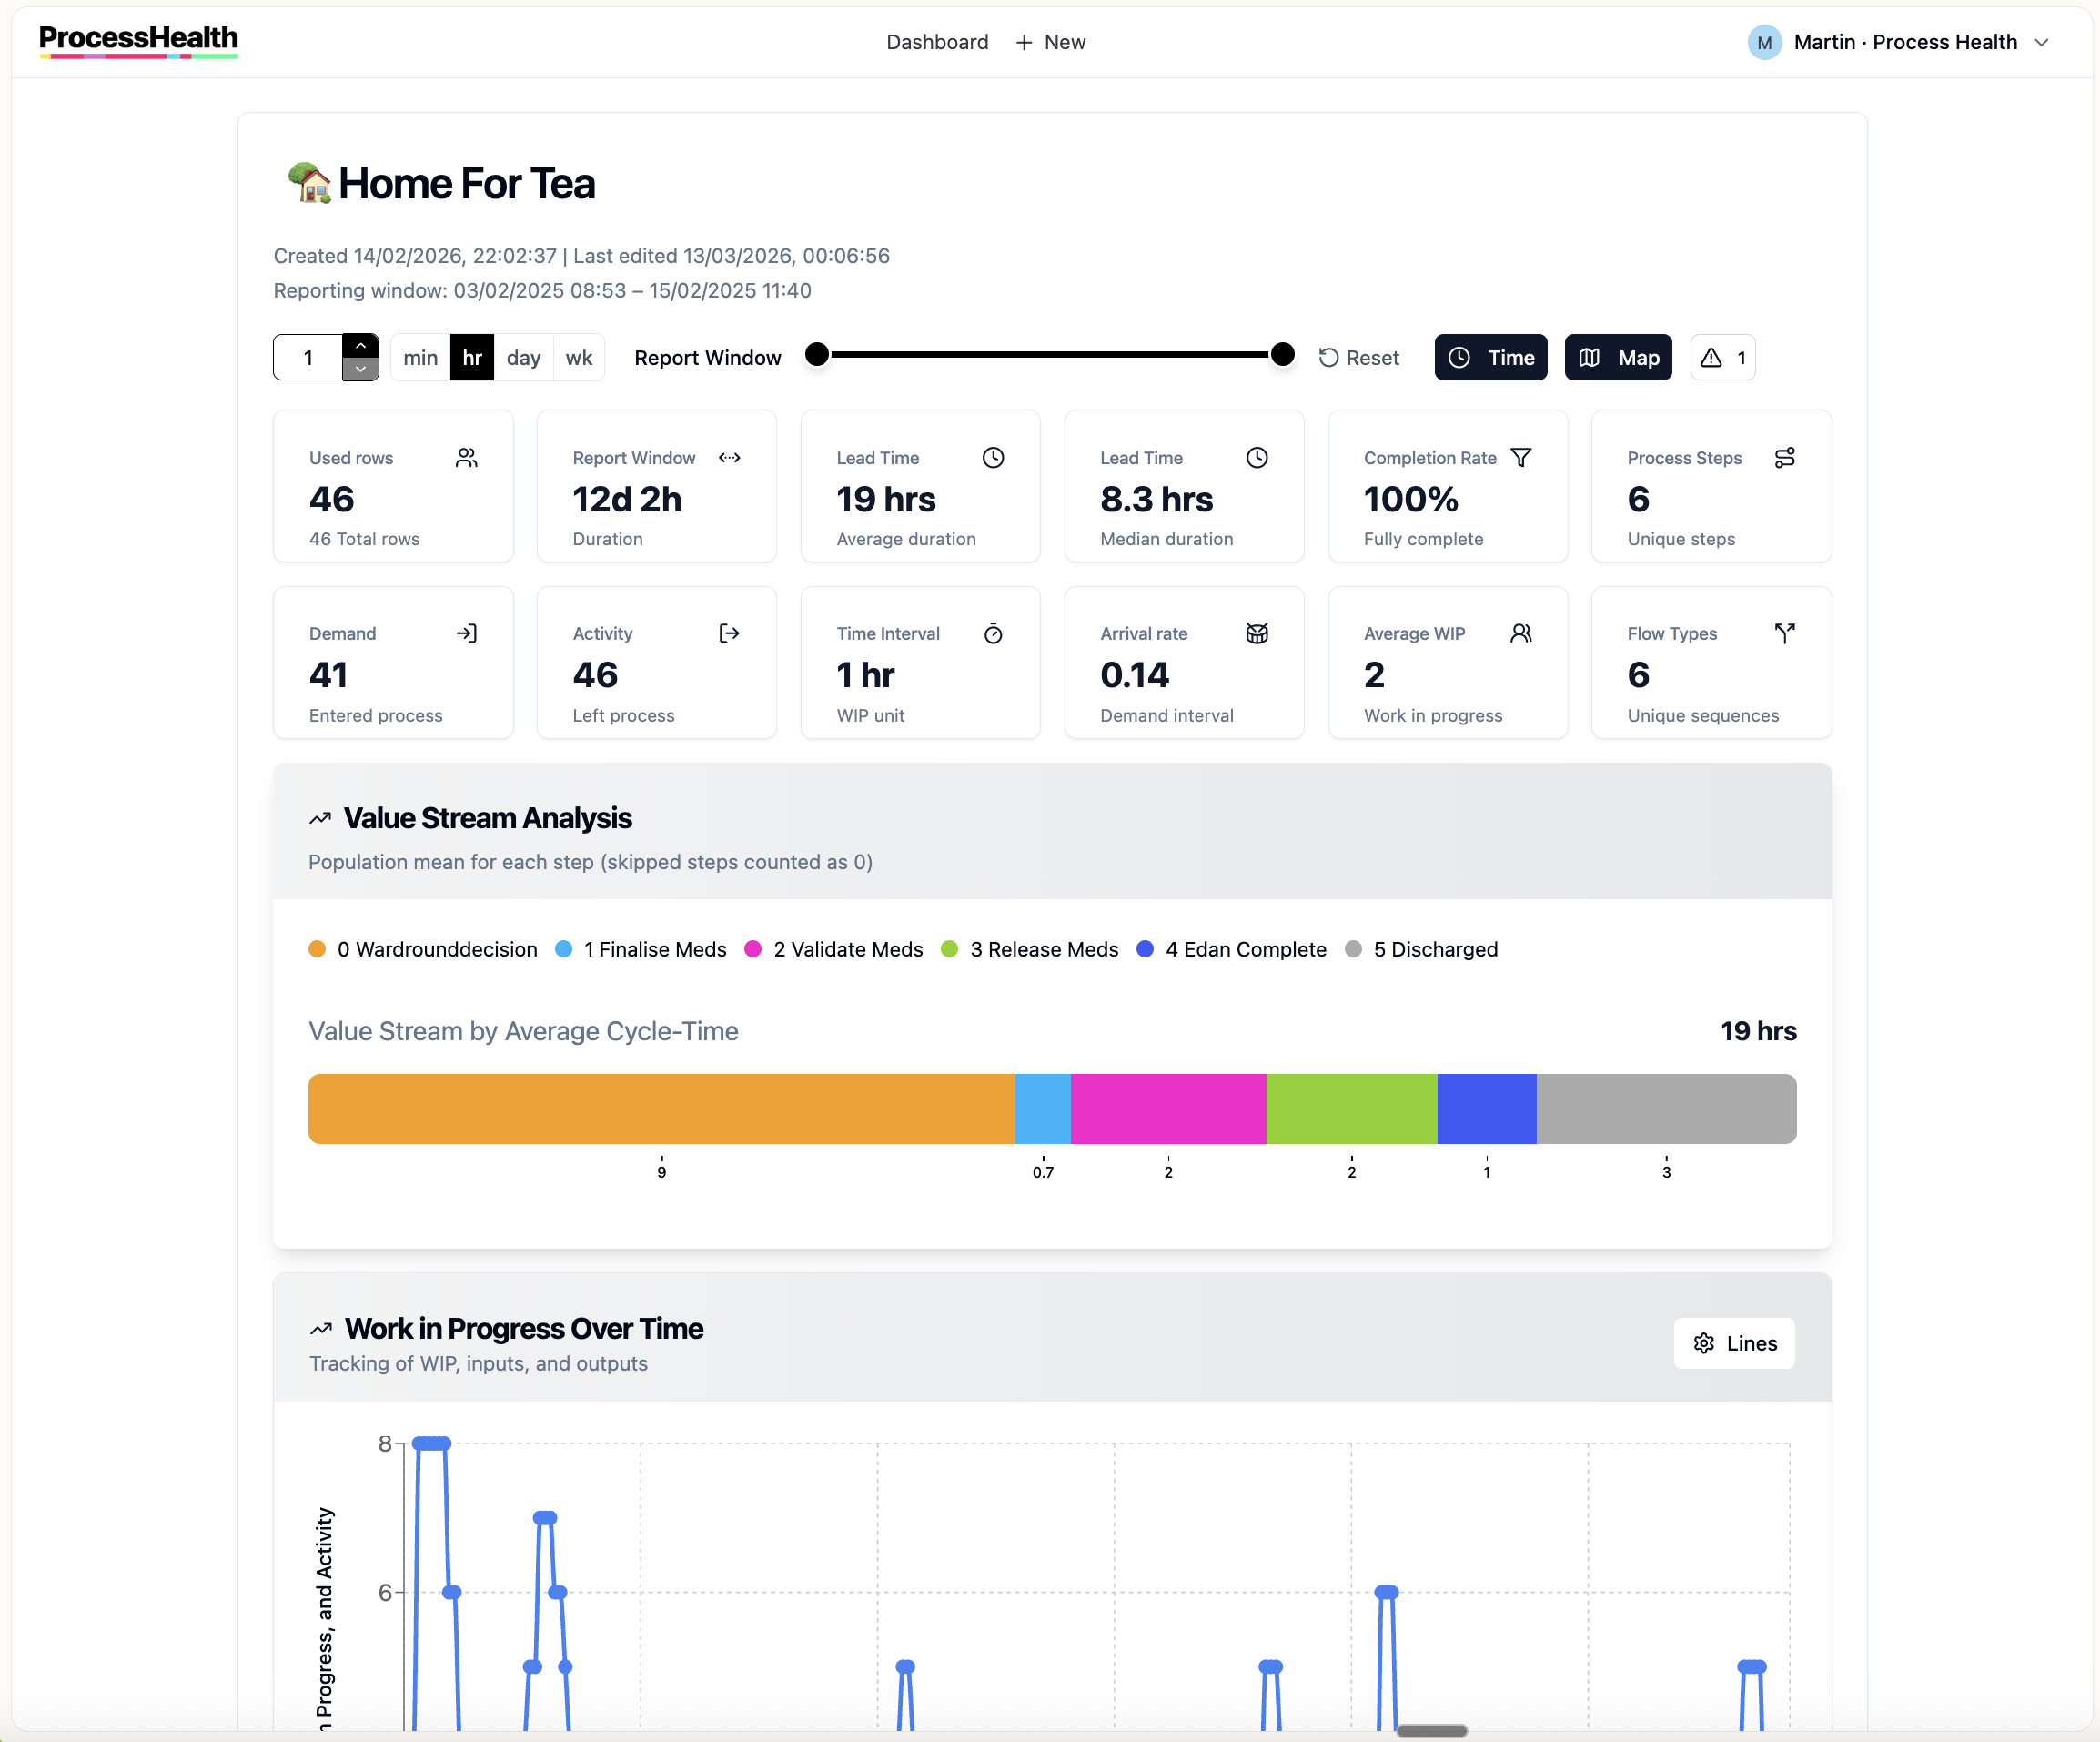Click the Arrival rate drum icon
The image size is (2100, 1742).
point(1257,633)
